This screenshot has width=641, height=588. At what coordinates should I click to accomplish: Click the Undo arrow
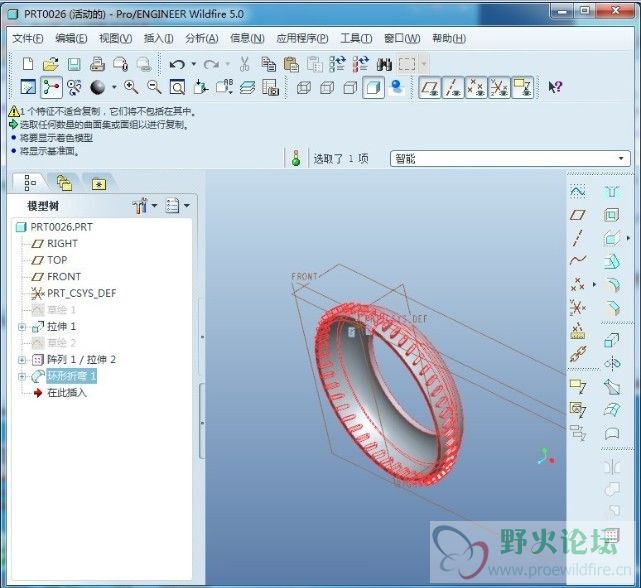pos(177,64)
